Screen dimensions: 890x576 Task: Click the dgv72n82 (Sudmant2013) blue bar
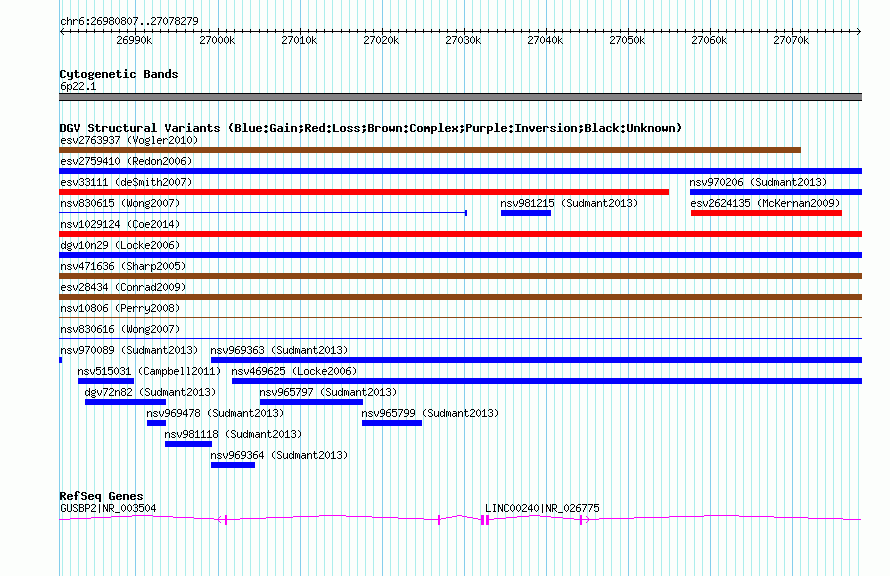pyautogui.click(x=125, y=402)
